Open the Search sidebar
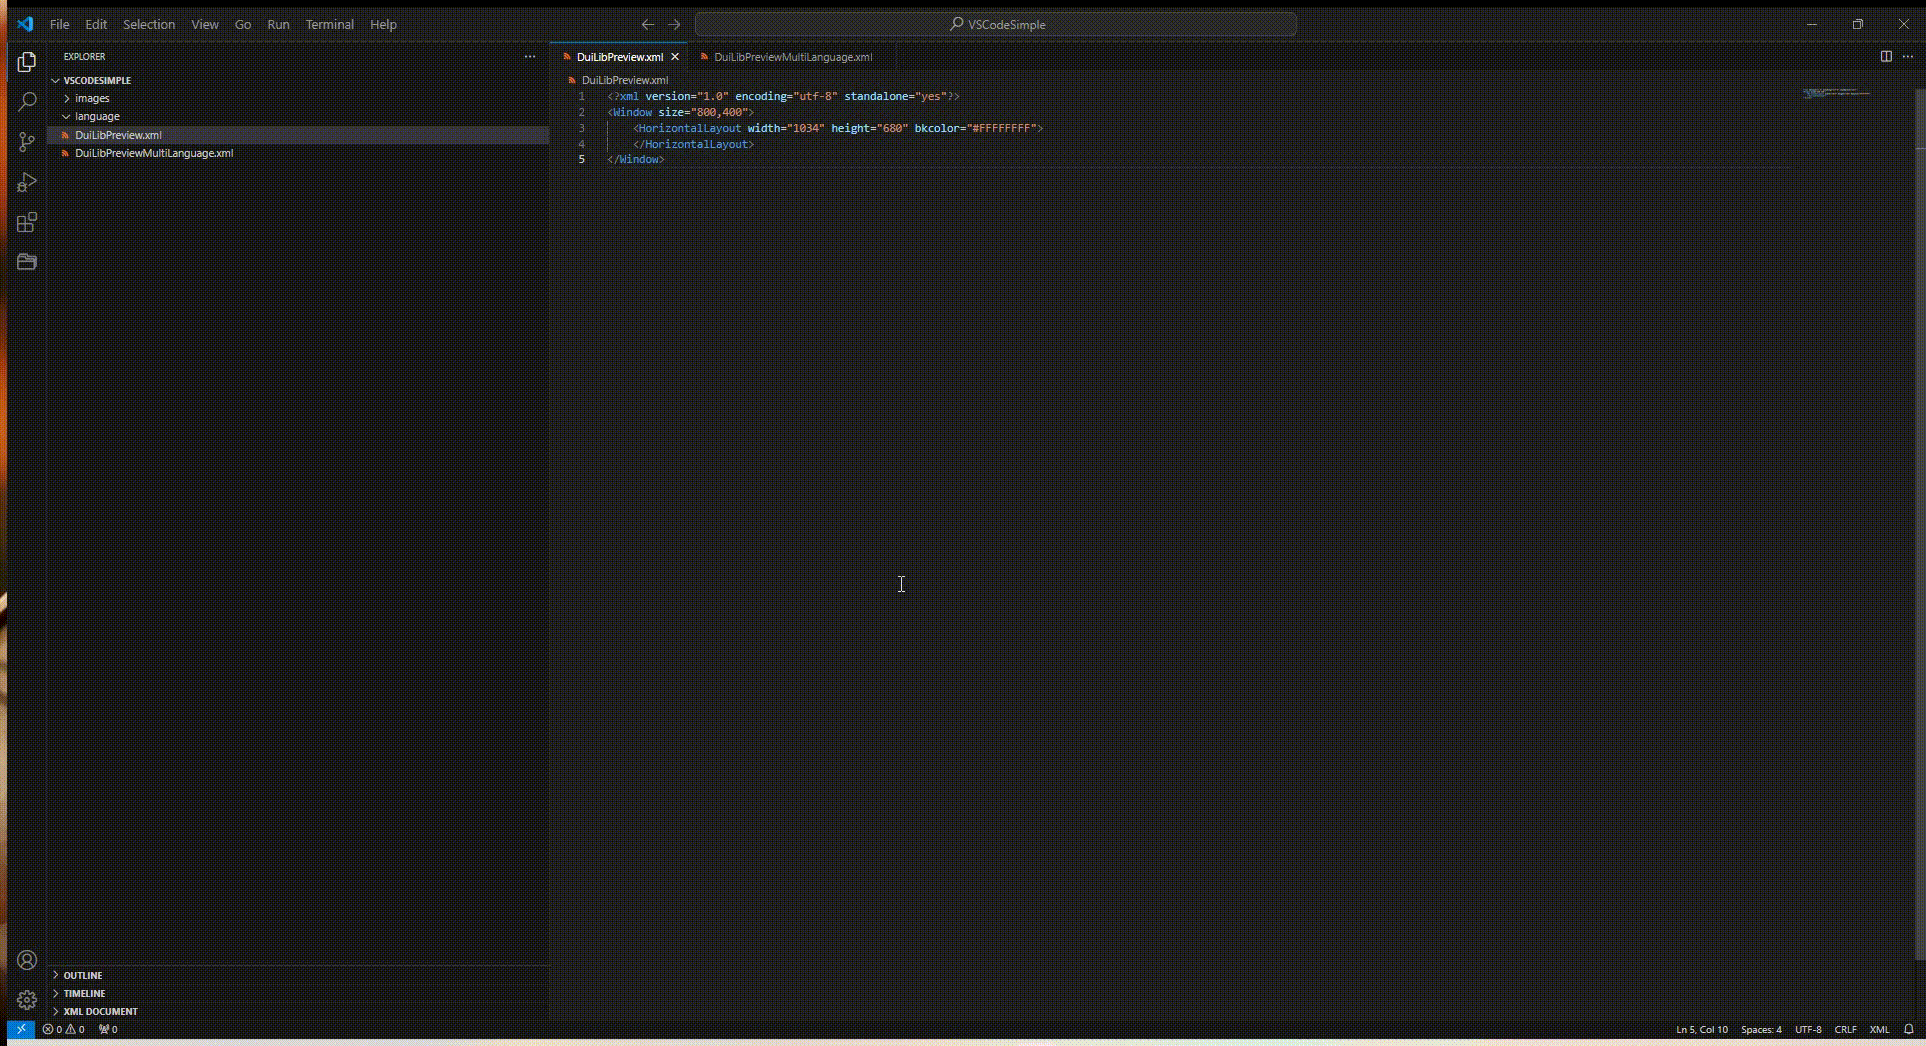 (26, 101)
